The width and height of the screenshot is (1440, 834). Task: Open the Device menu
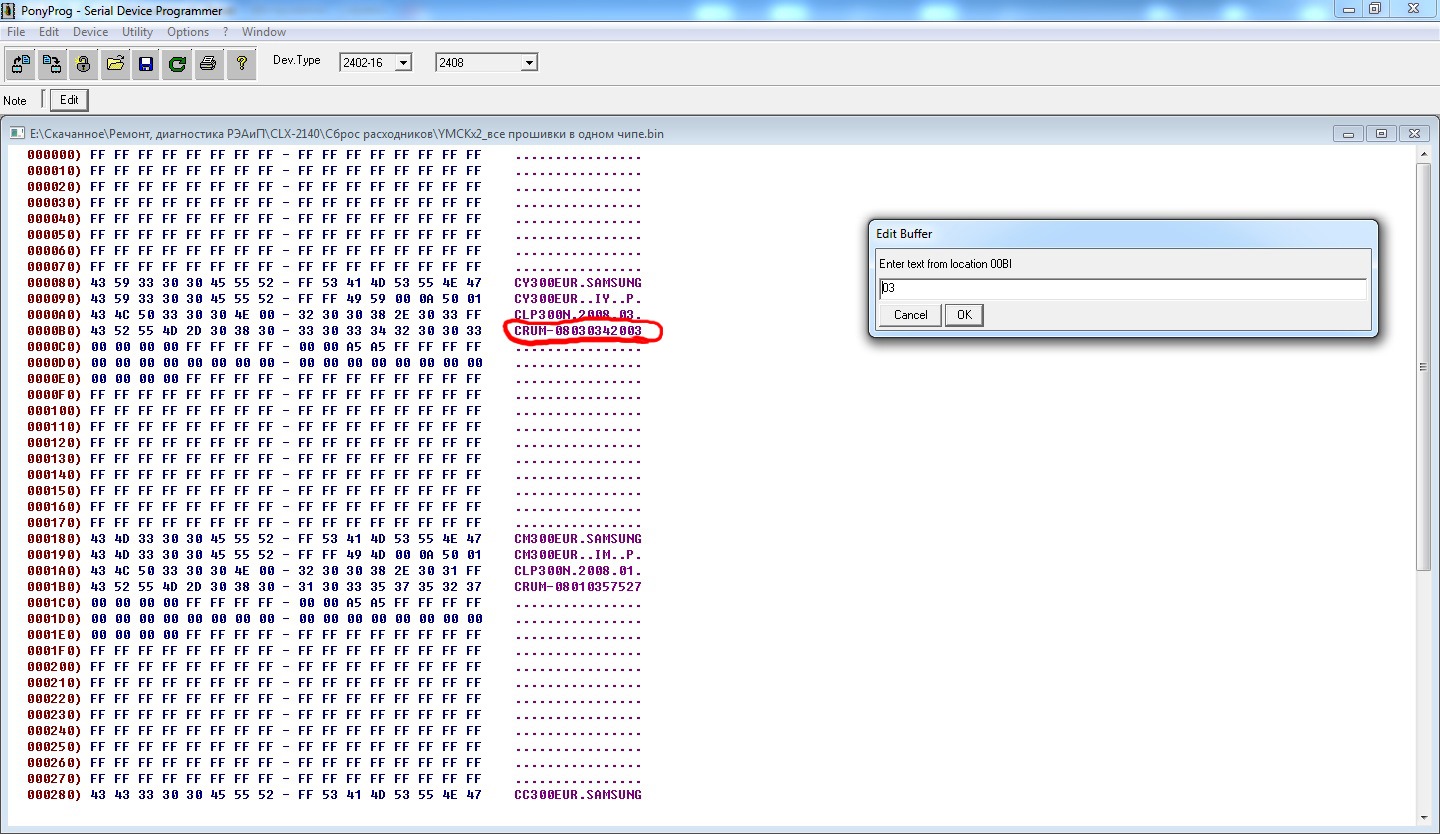[91, 32]
